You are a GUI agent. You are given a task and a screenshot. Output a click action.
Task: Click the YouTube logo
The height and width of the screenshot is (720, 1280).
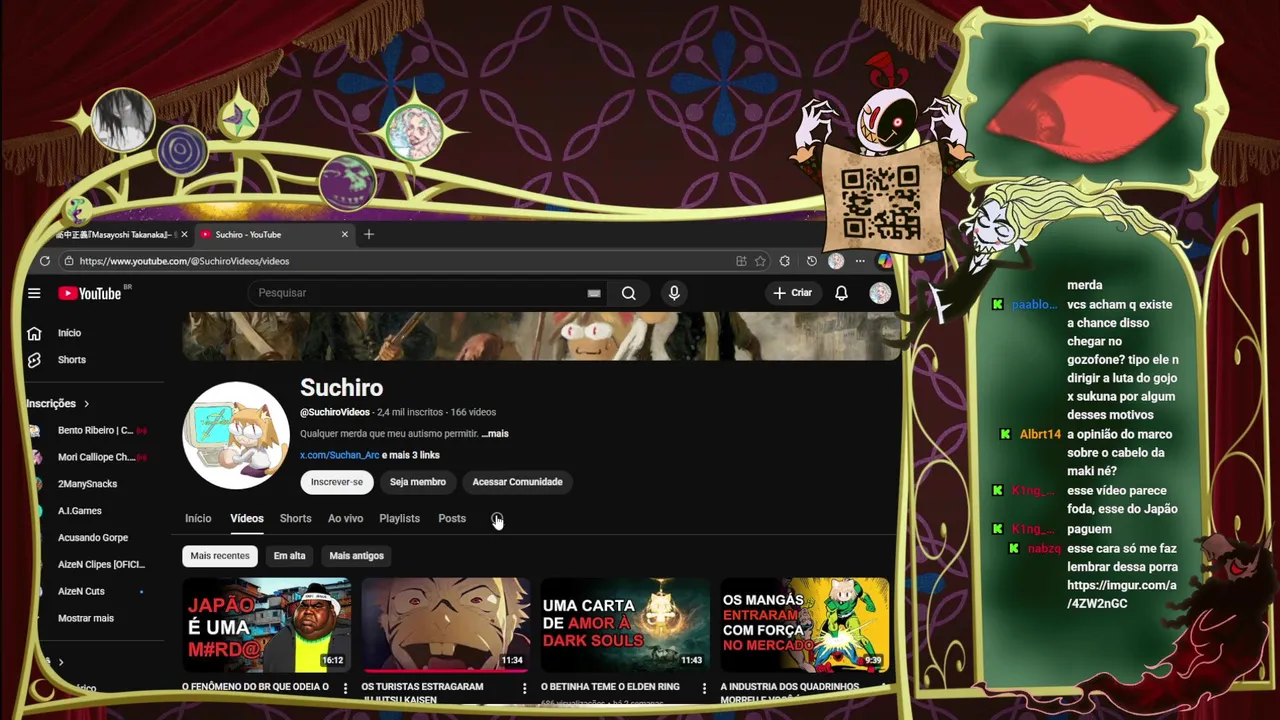90,293
